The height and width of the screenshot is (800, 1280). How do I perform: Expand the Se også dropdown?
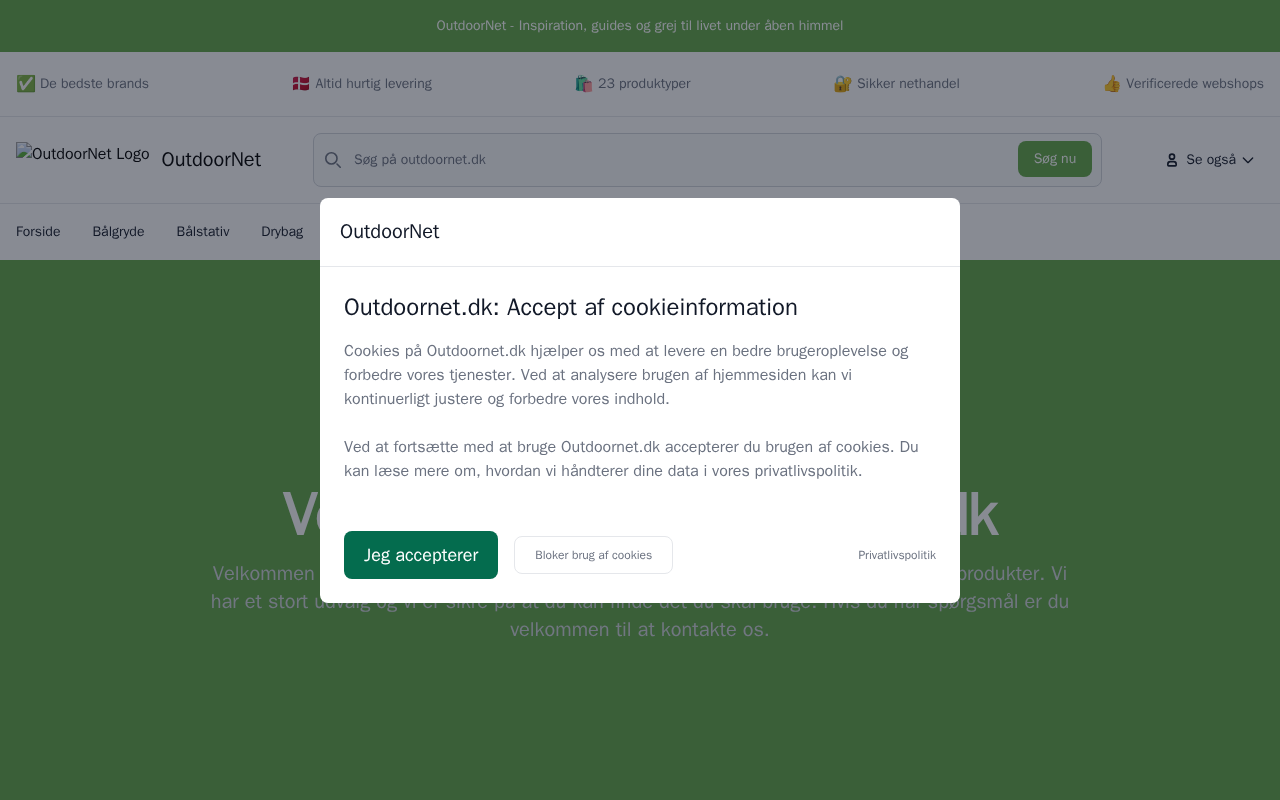(1210, 160)
